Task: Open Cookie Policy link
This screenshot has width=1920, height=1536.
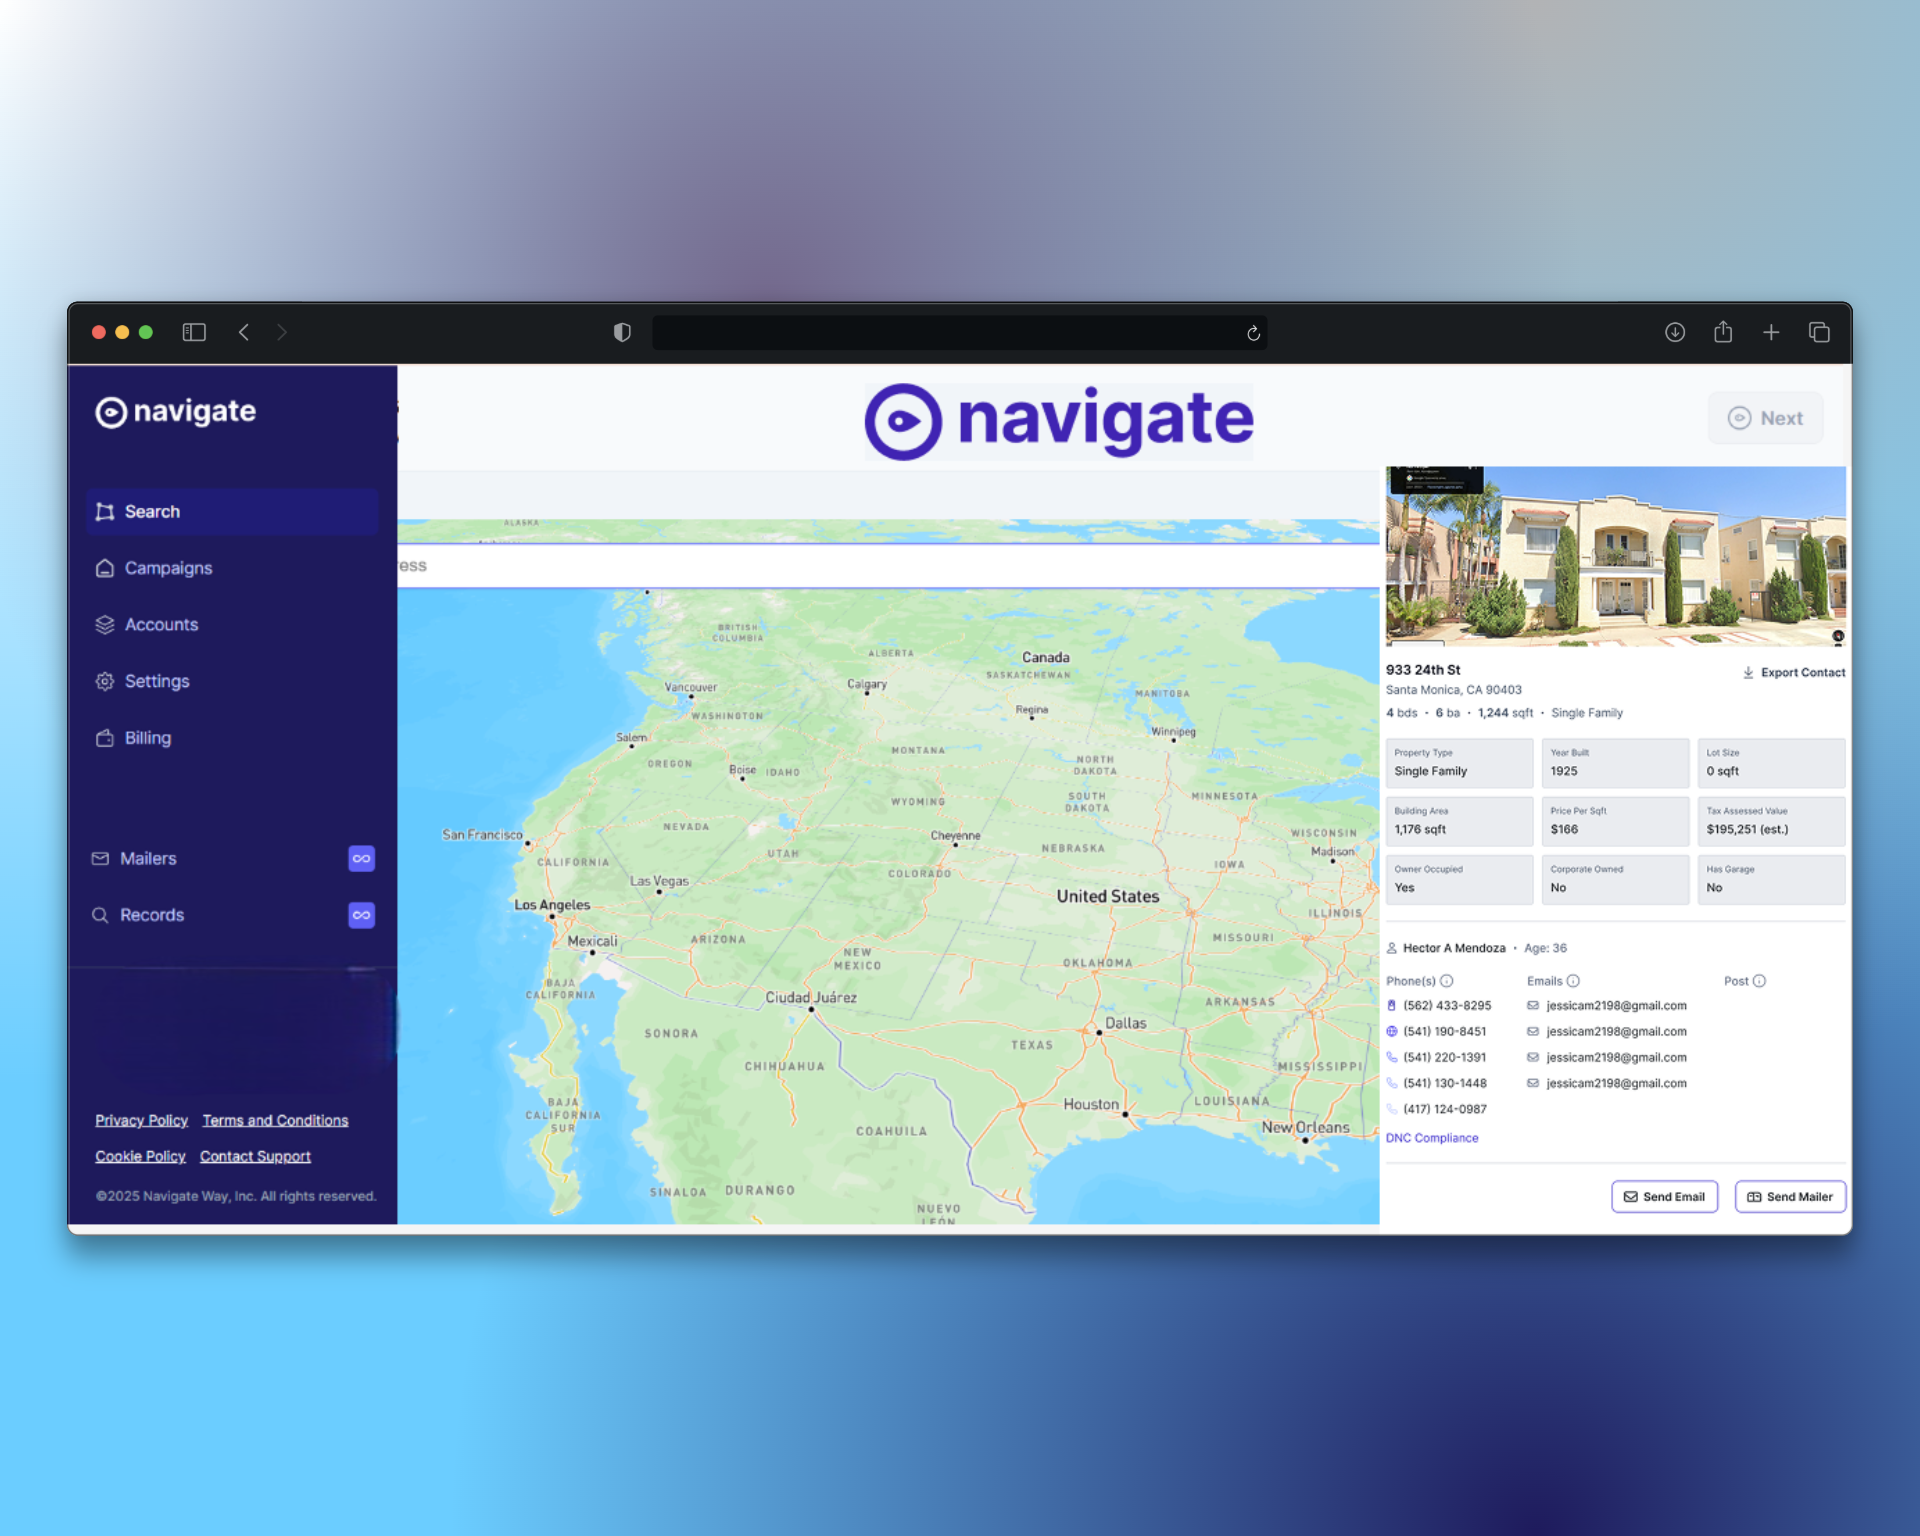Action: (140, 1156)
